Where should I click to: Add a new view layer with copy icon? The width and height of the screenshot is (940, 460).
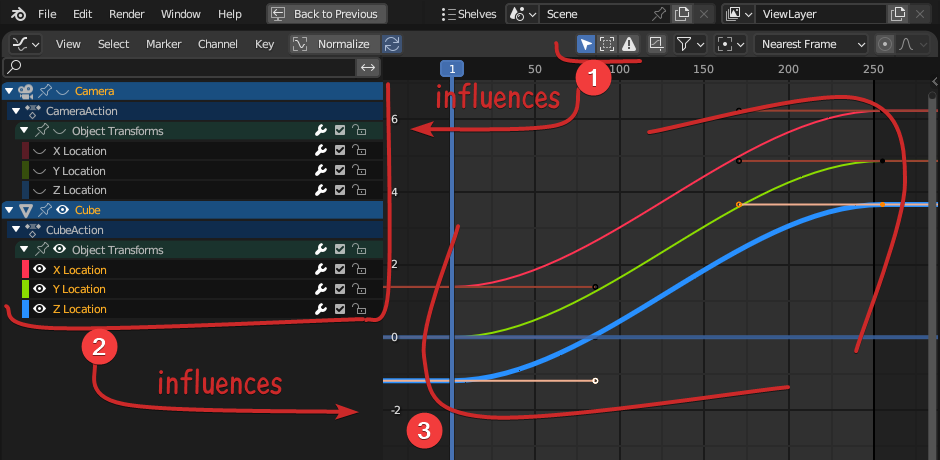pos(897,14)
